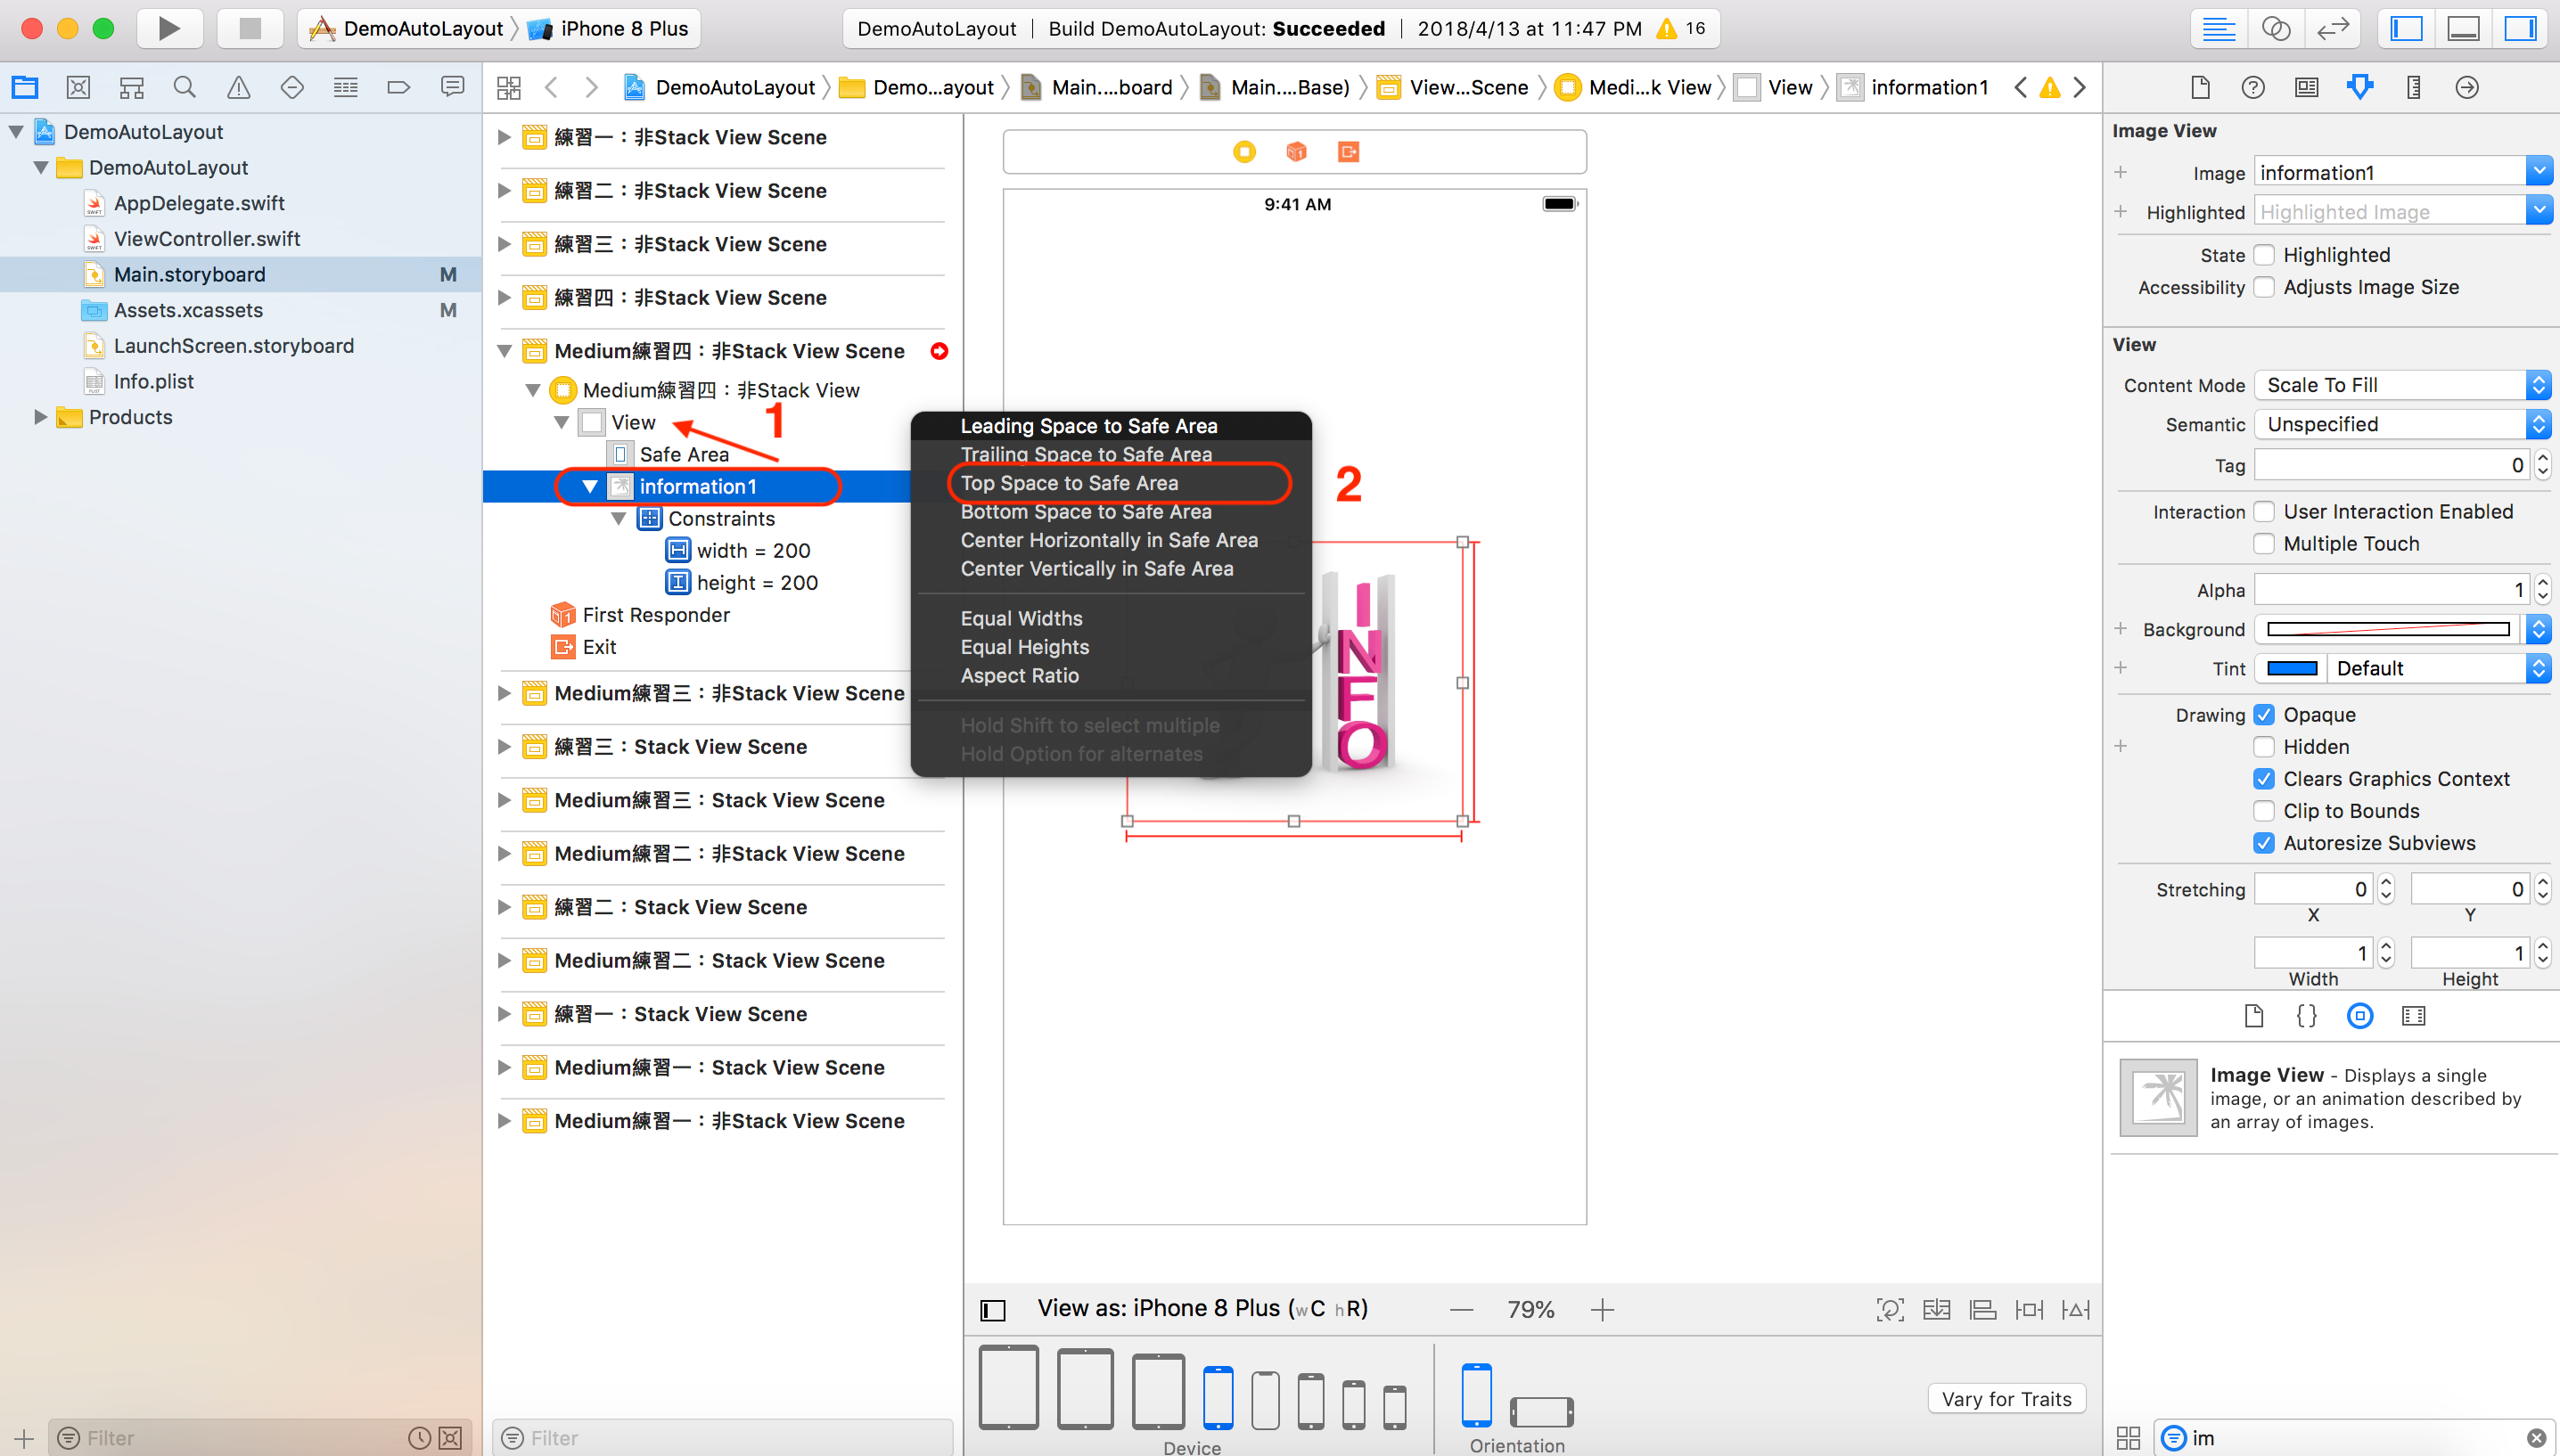2560x1456 pixels.
Task: Open the Image name dropdown
Action: (x=2539, y=172)
